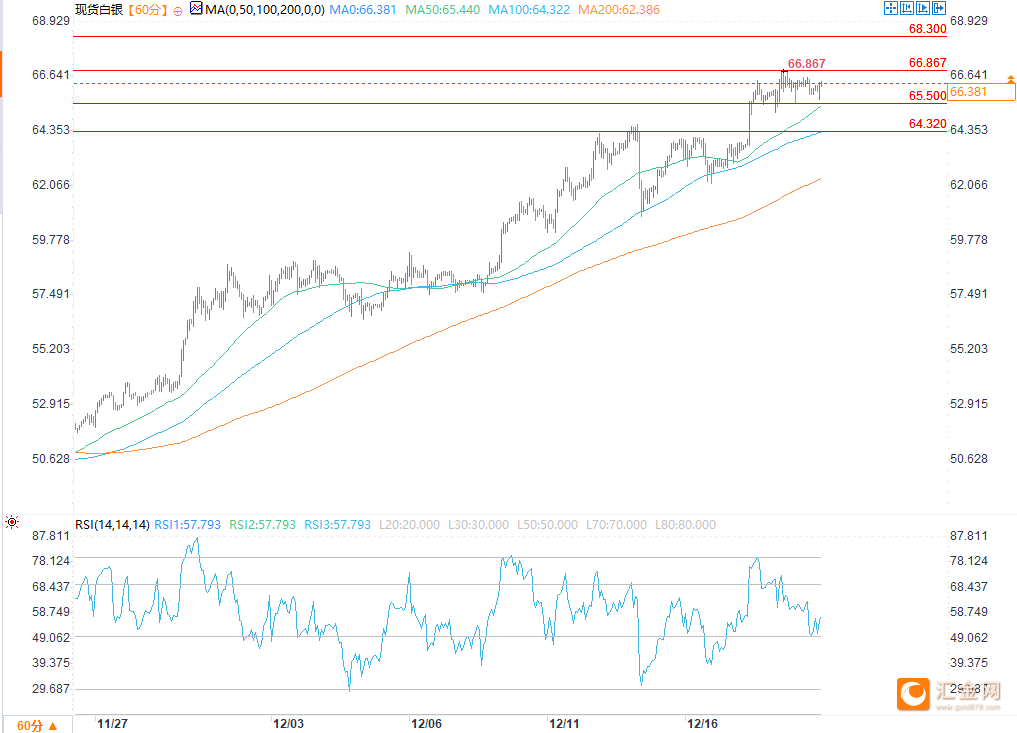Click the rightmost blue chart tool icon
The width and height of the screenshot is (1017, 733).
(938, 9)
